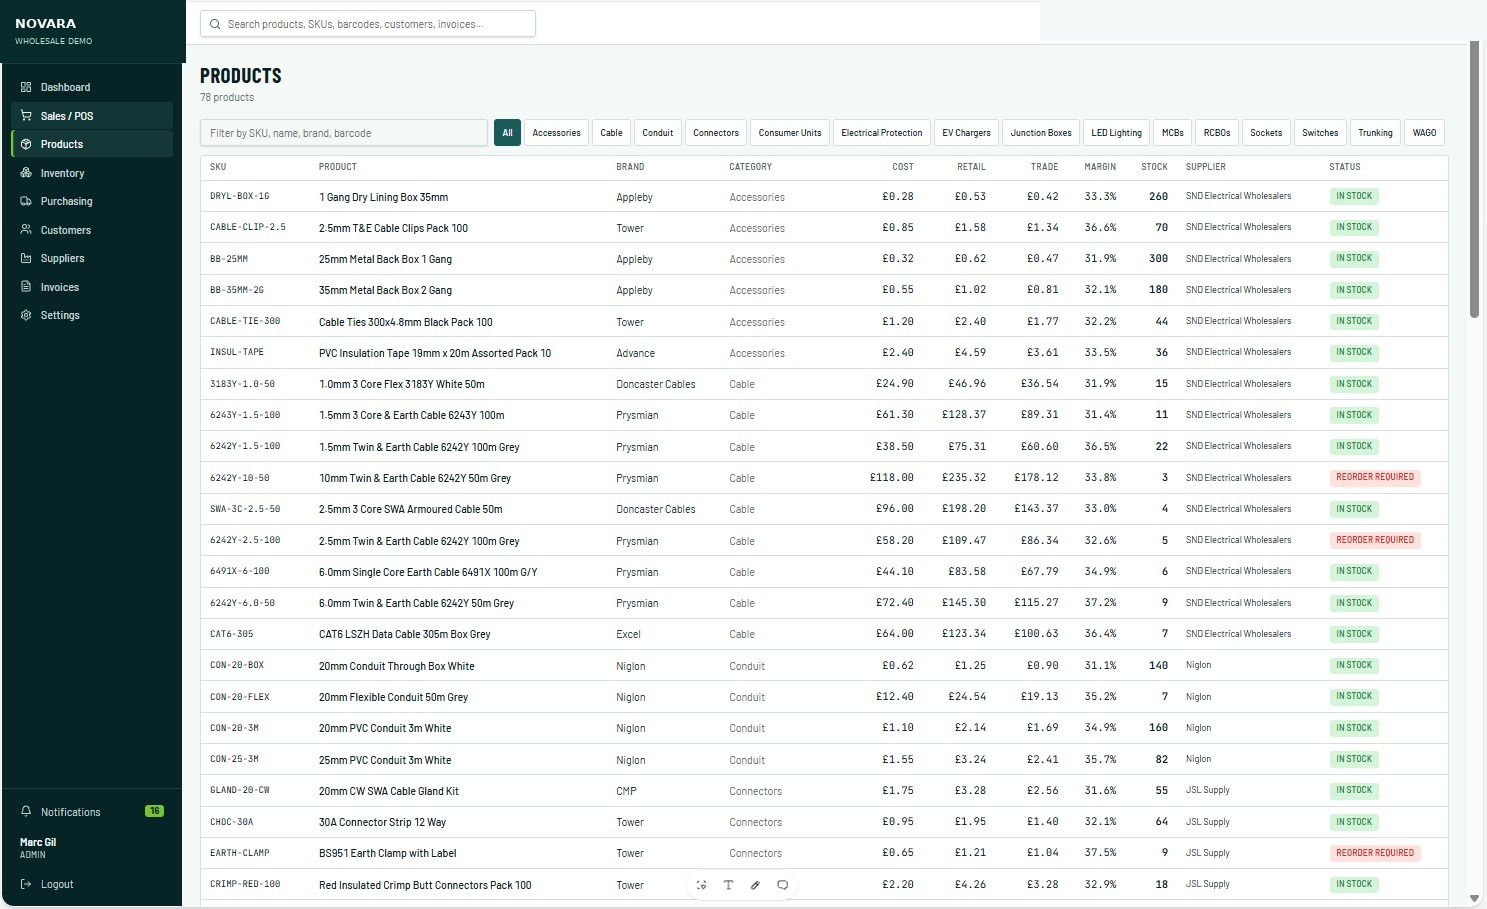Open Suppliers via its sidebar icon
The width and height of the screenshot is (1487, 909).
[x=26, y=258]
